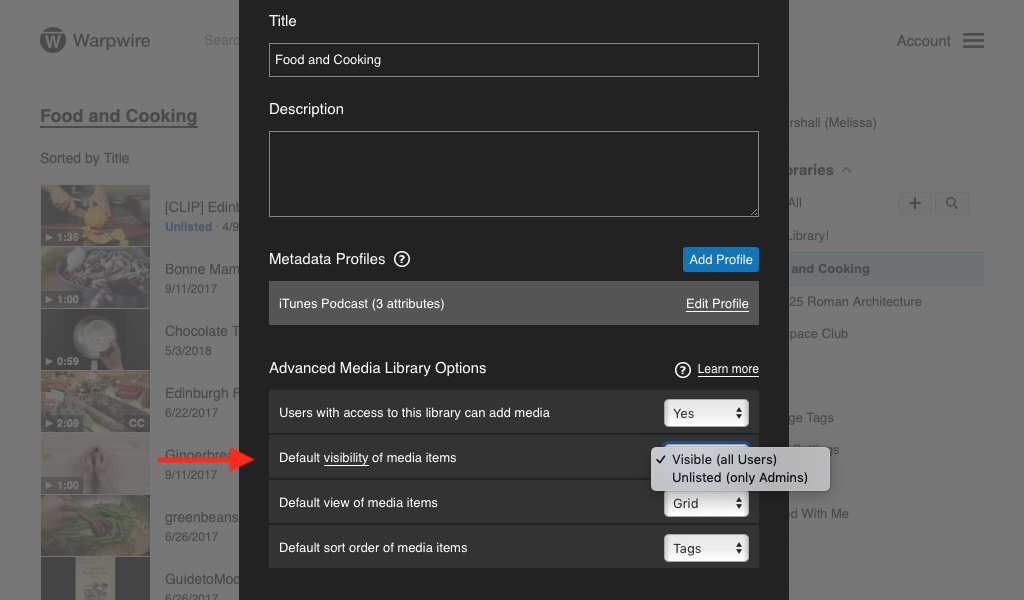Click the underlined visibility link
Screen dimensions: 1024x600
tap(346, 458)
